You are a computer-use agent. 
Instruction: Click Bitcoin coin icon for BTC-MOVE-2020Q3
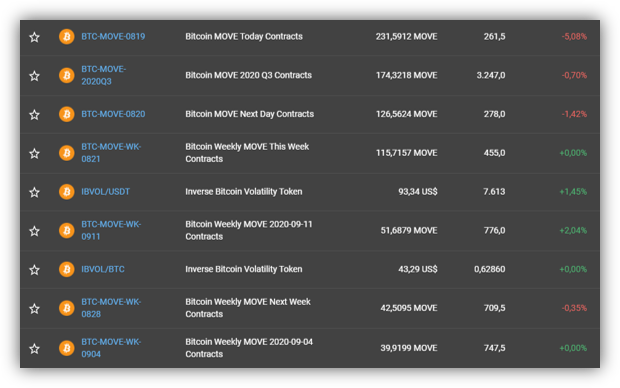[66, 75]
